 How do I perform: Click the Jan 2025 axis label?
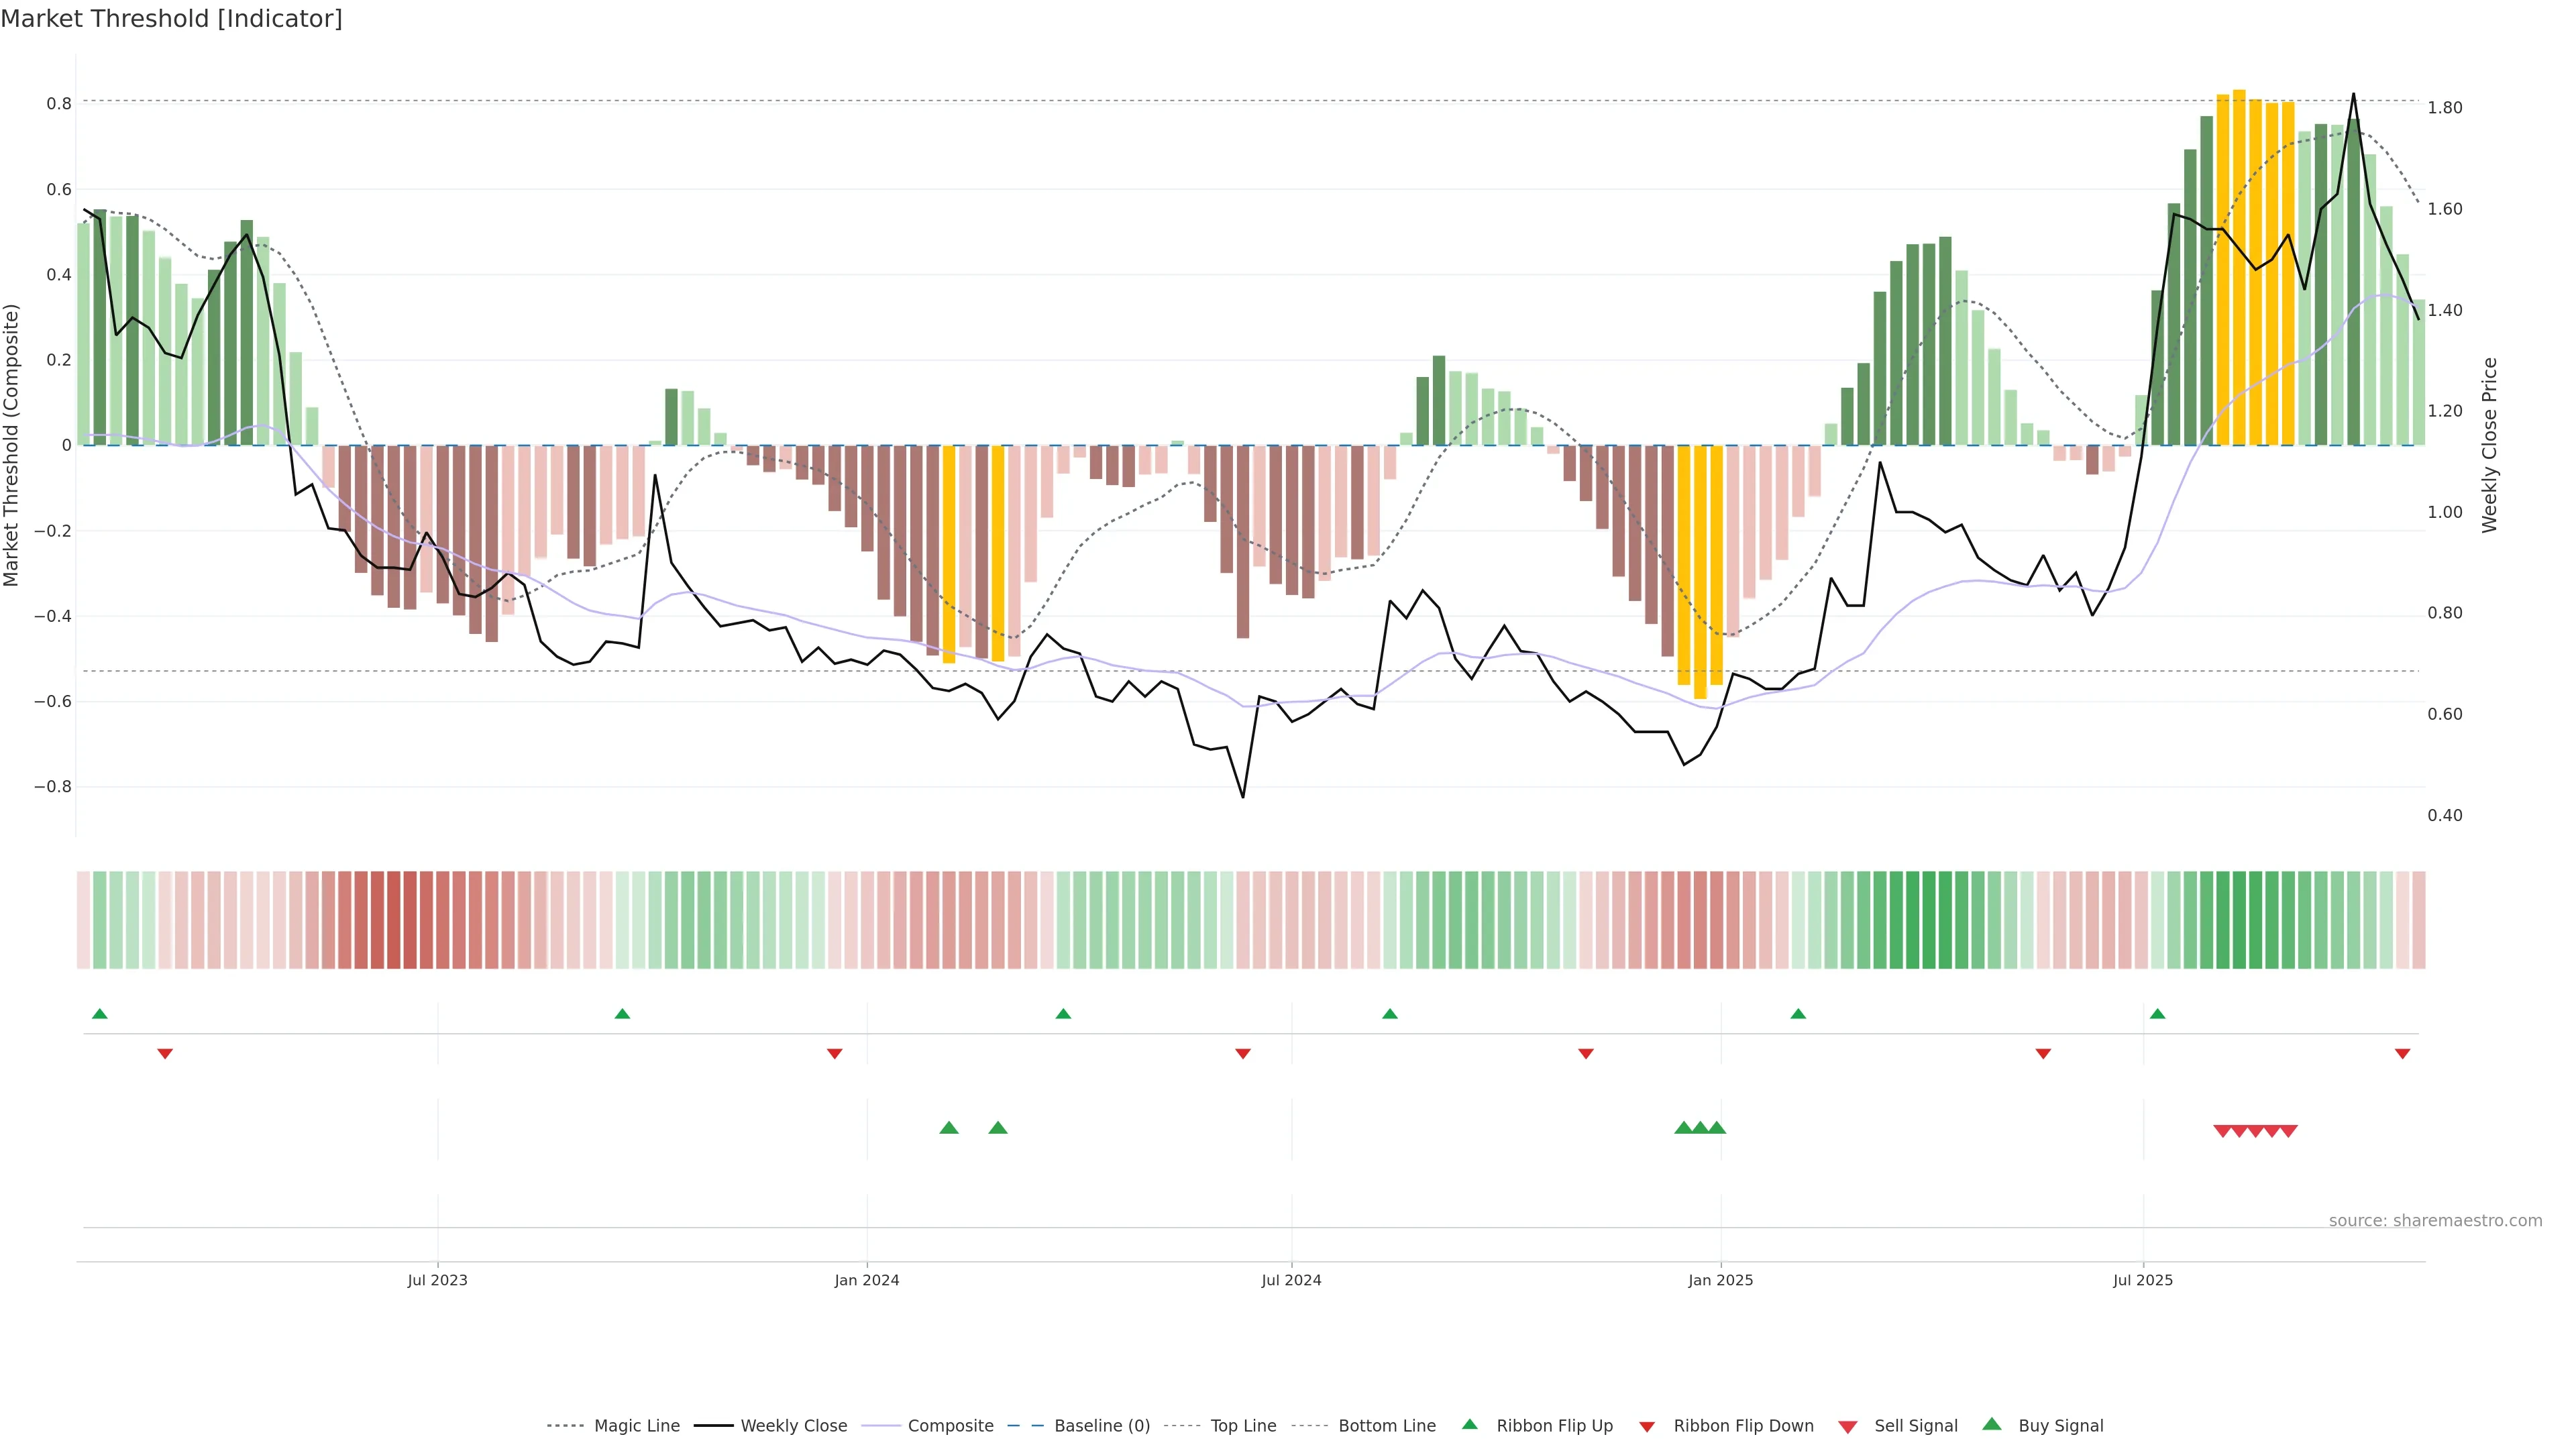click(1720, 1280)
